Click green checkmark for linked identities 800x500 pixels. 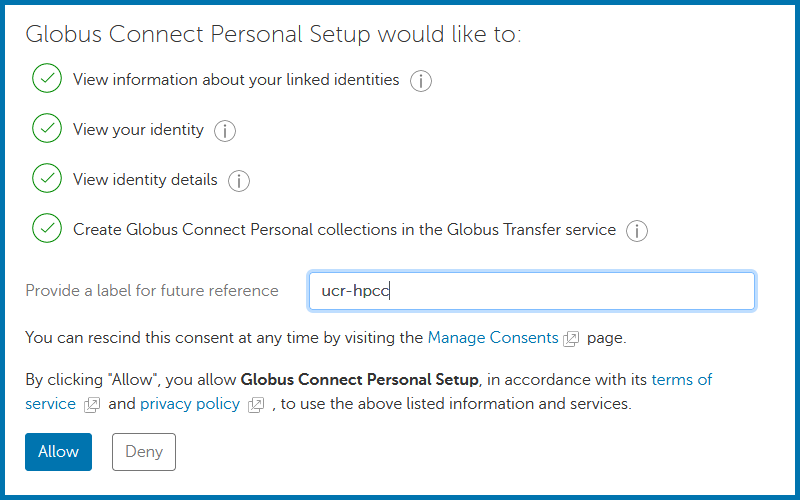coord(47,79)
